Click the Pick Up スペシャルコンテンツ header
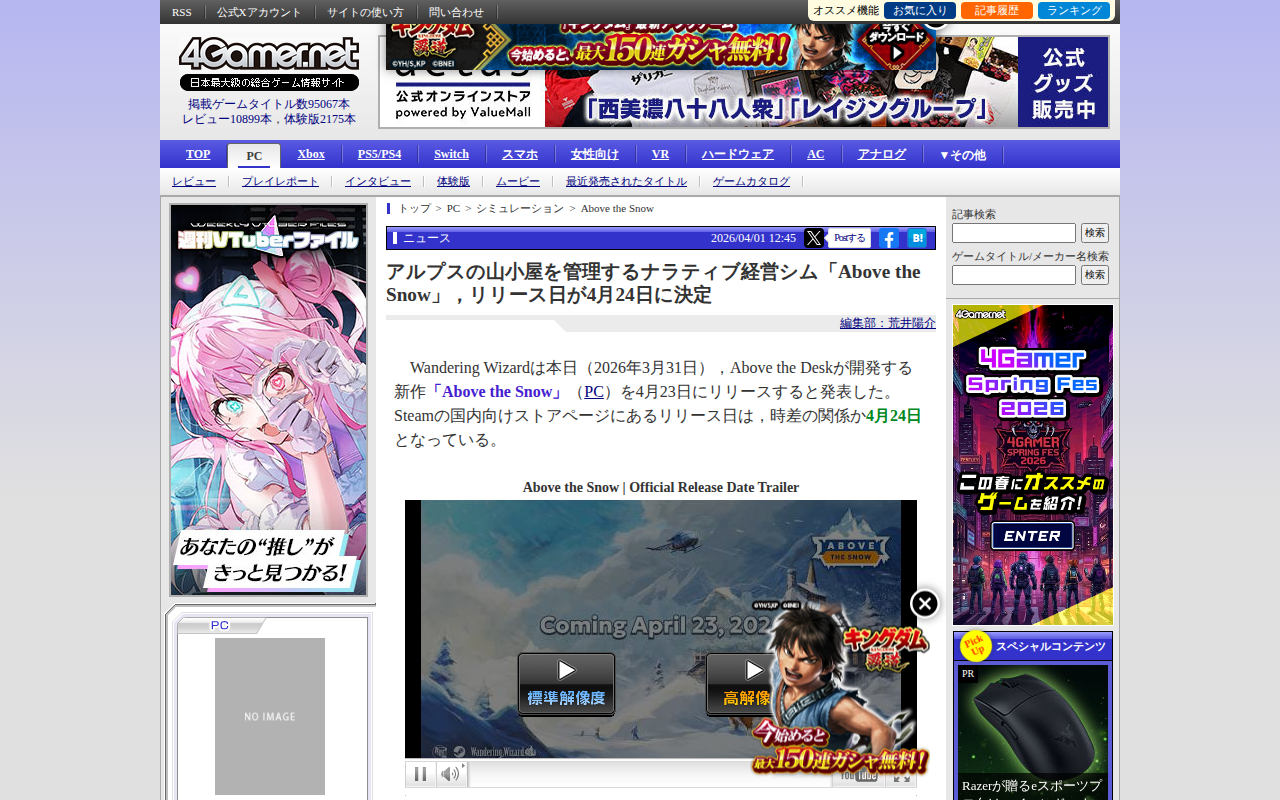The image size is (1280, 800). point(1033,646)
